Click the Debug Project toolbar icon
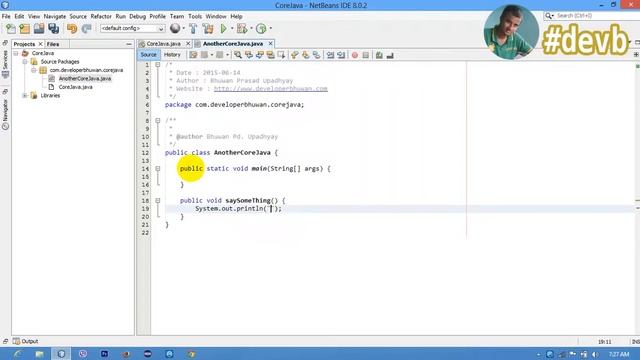 click(x=242, y=28)
